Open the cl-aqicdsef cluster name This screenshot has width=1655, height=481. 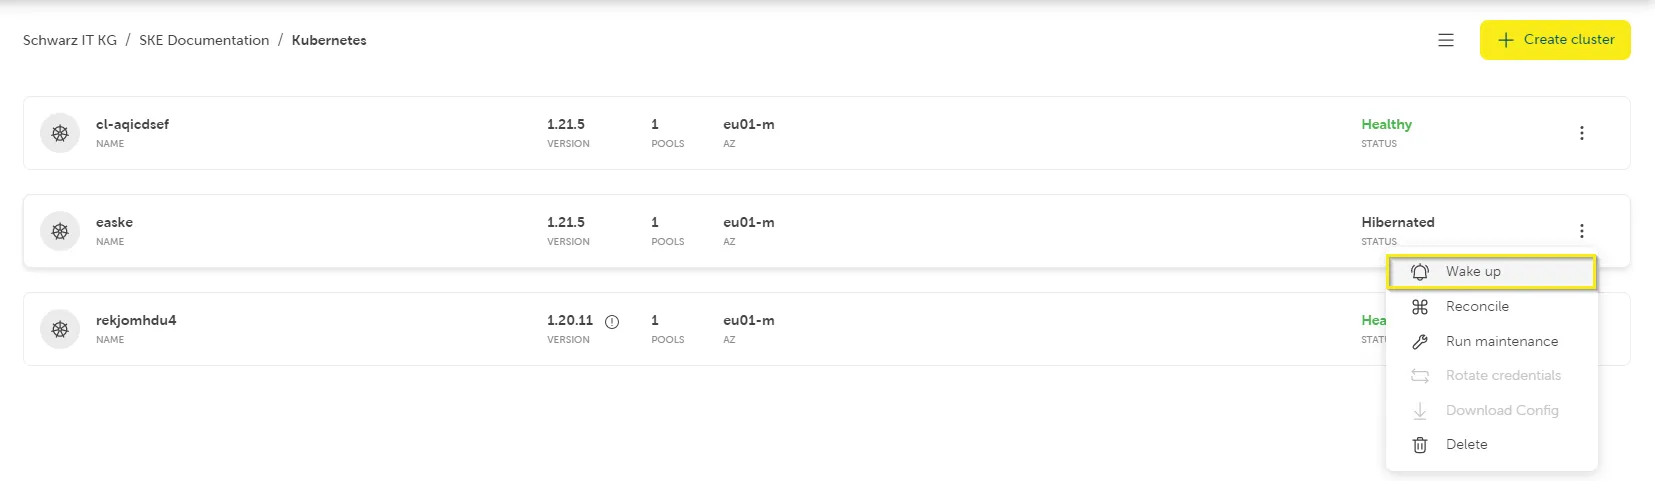[x=132, y=125]
